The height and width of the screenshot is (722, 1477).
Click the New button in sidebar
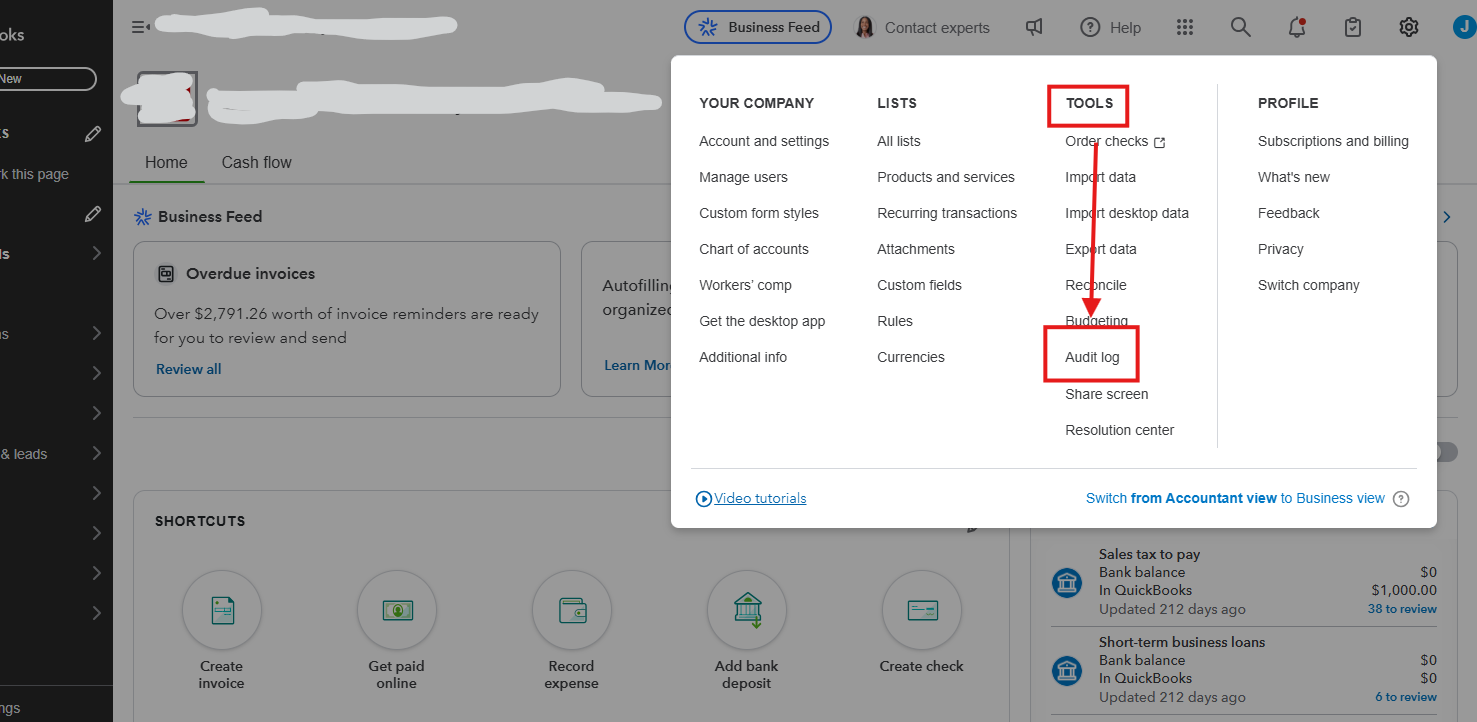pyautogui.click(x=47, y=79)
